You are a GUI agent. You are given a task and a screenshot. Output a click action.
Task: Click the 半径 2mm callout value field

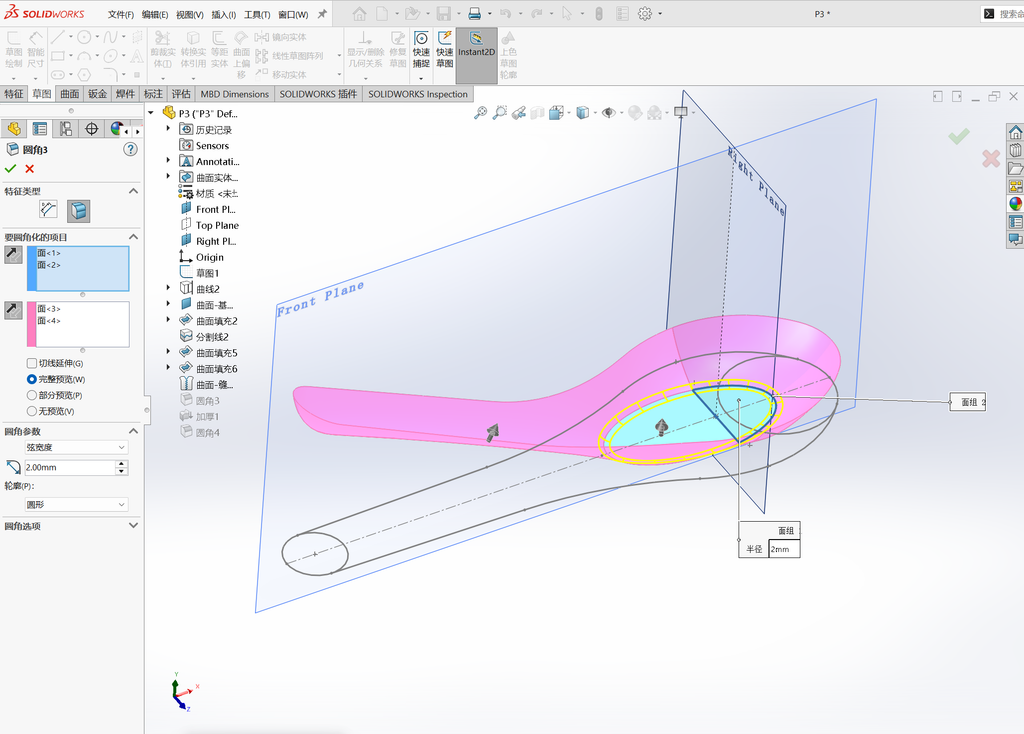(x=784, y=549)
